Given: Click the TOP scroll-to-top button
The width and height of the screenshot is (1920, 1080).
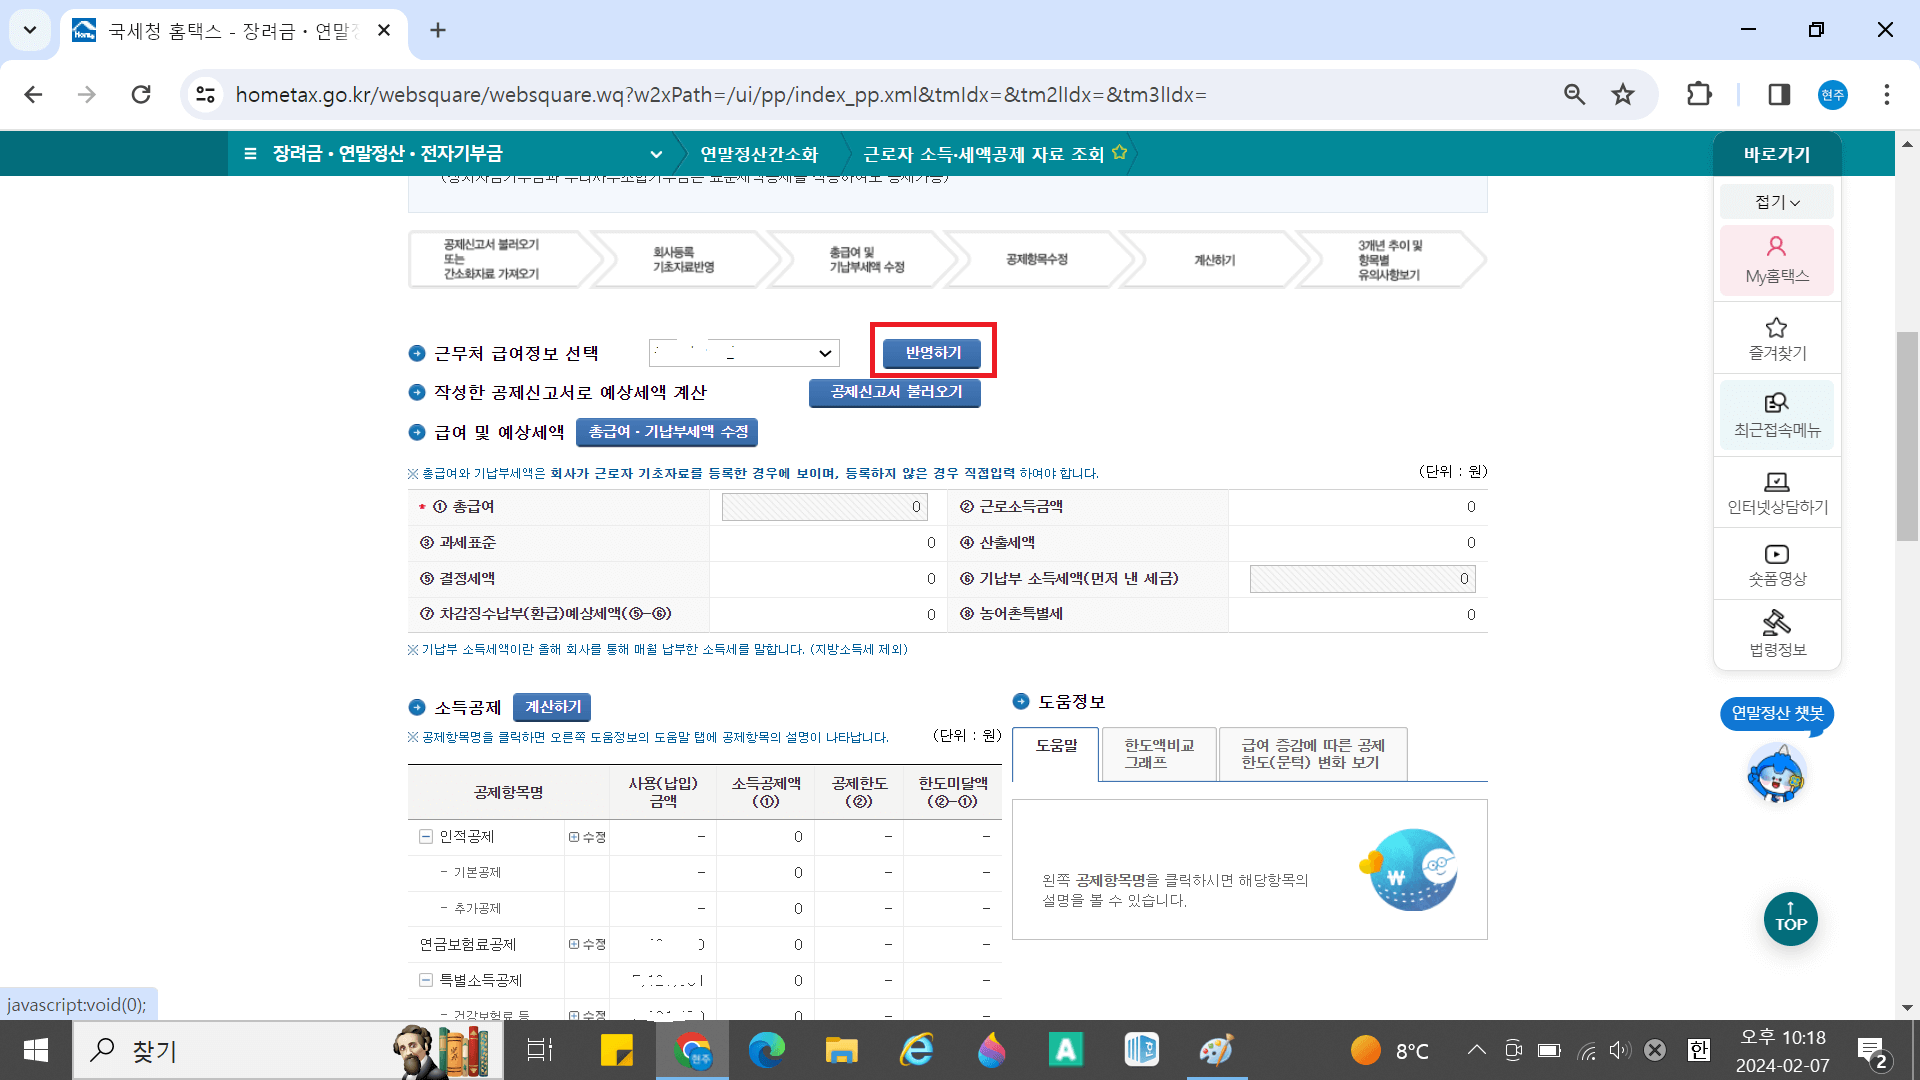Looking at the screenshot, I should (x=1790, y=918).
